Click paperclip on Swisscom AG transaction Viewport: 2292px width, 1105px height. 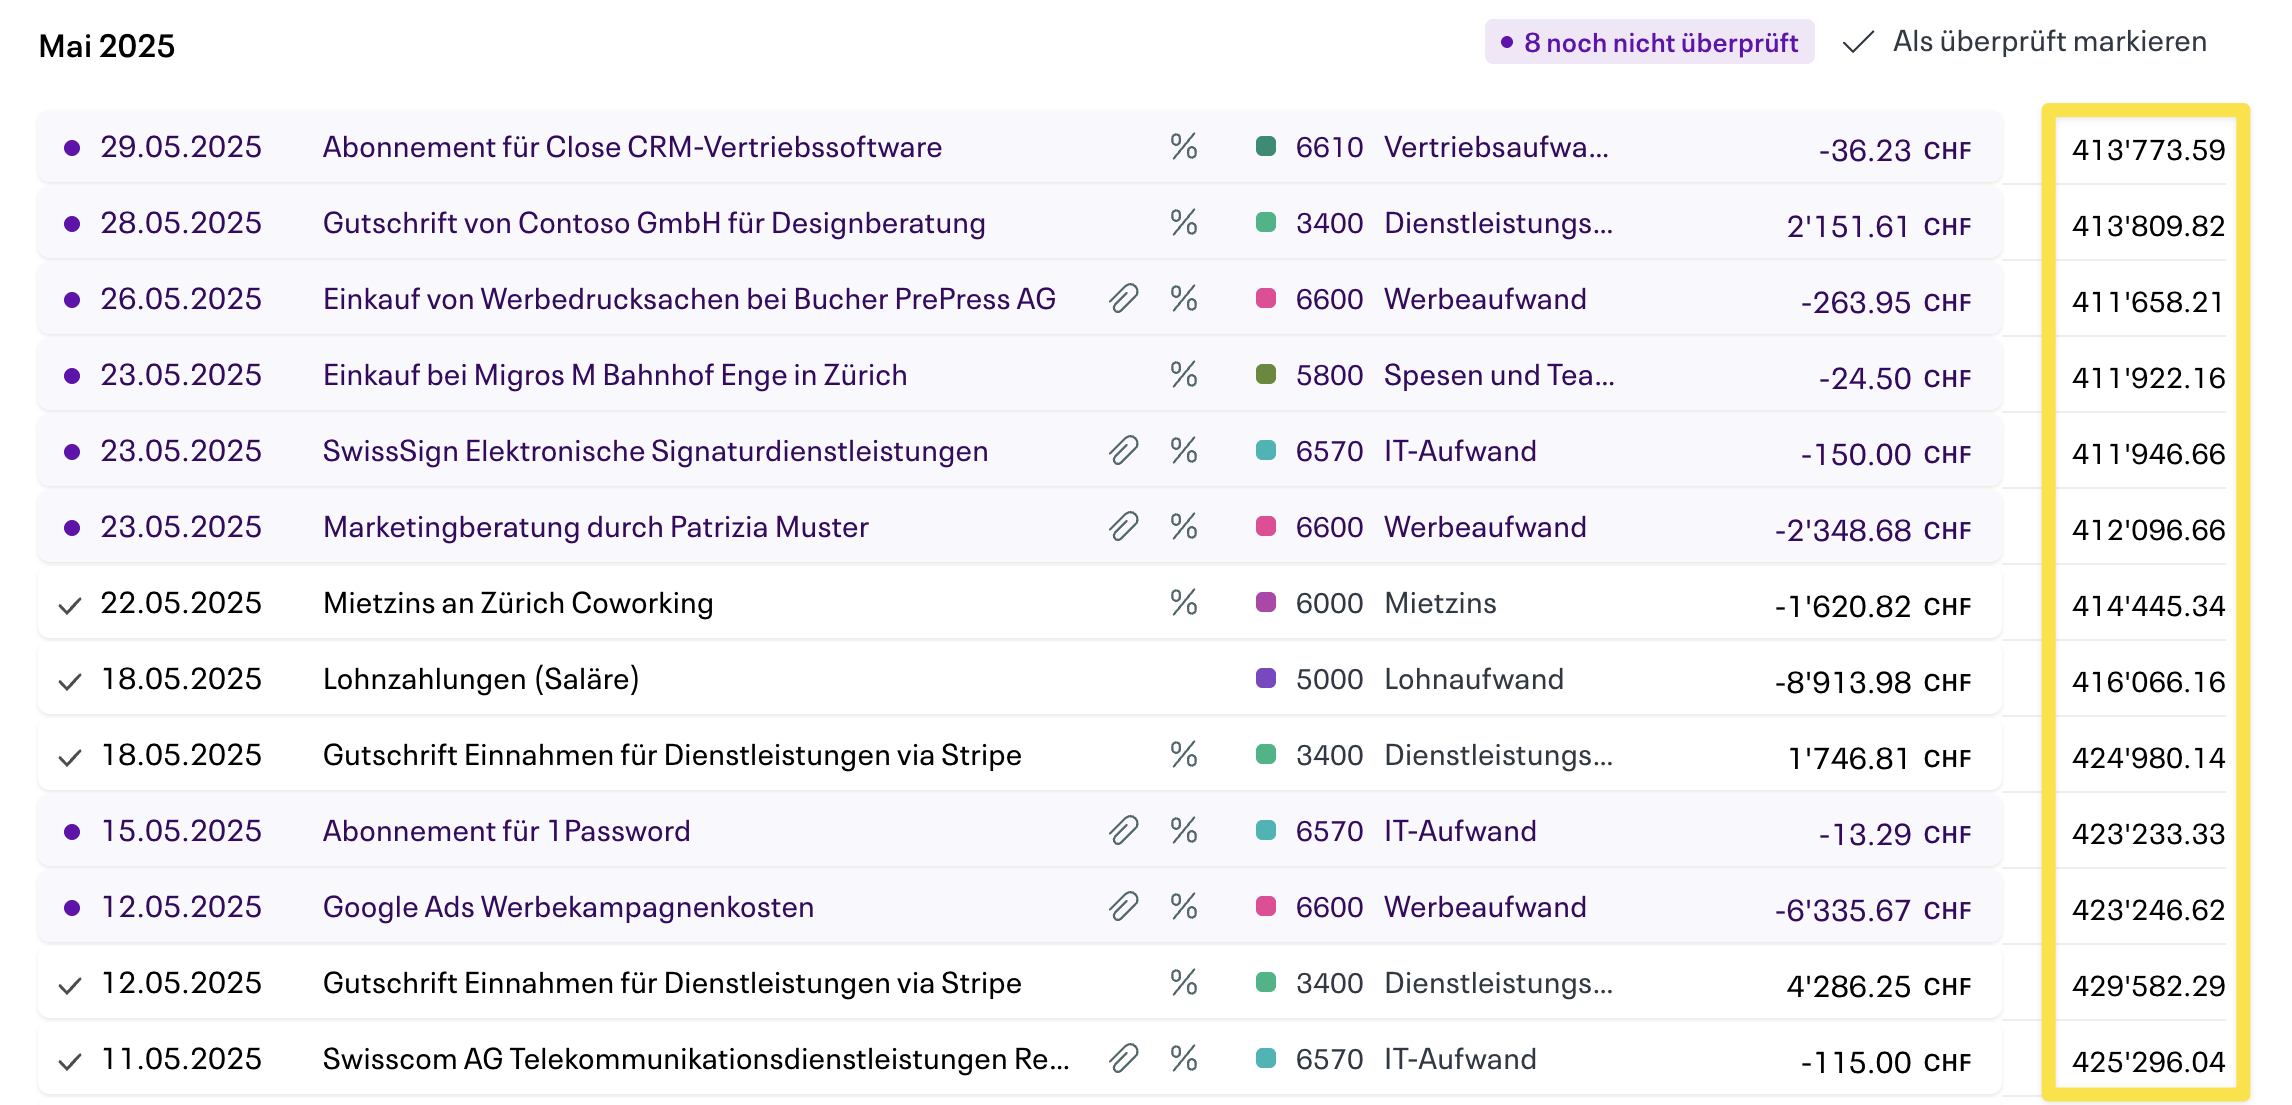pos(1123,1059)
